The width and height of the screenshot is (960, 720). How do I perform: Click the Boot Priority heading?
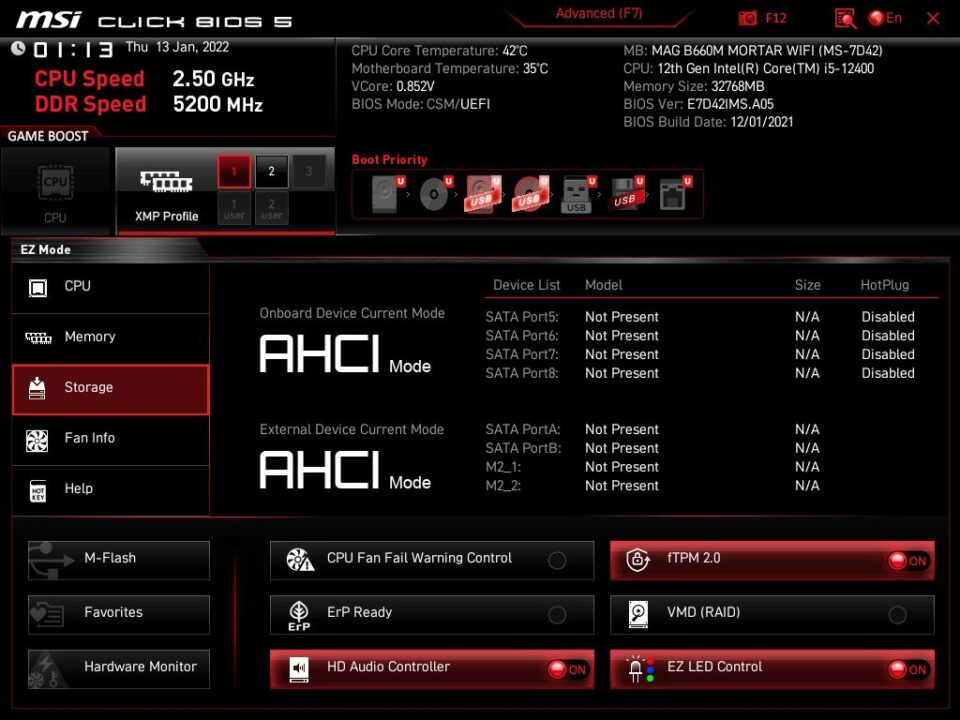click(x=389, y=160)
